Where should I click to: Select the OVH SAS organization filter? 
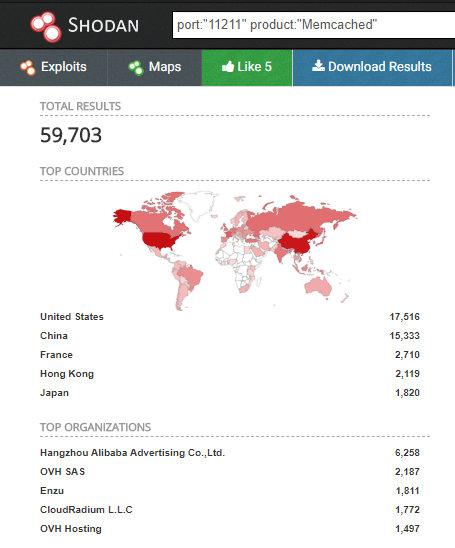(x=63, y=471)
